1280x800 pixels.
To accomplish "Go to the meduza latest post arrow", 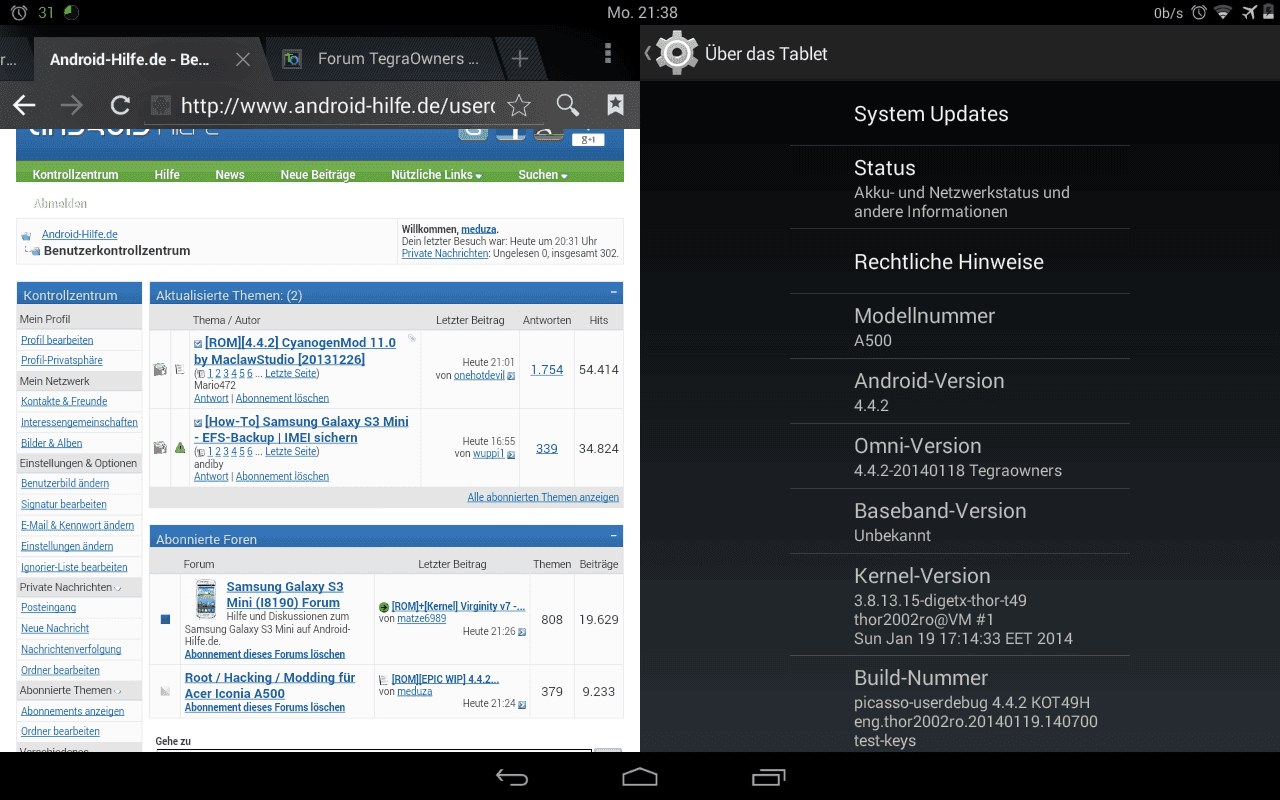I will coord(522,704).
